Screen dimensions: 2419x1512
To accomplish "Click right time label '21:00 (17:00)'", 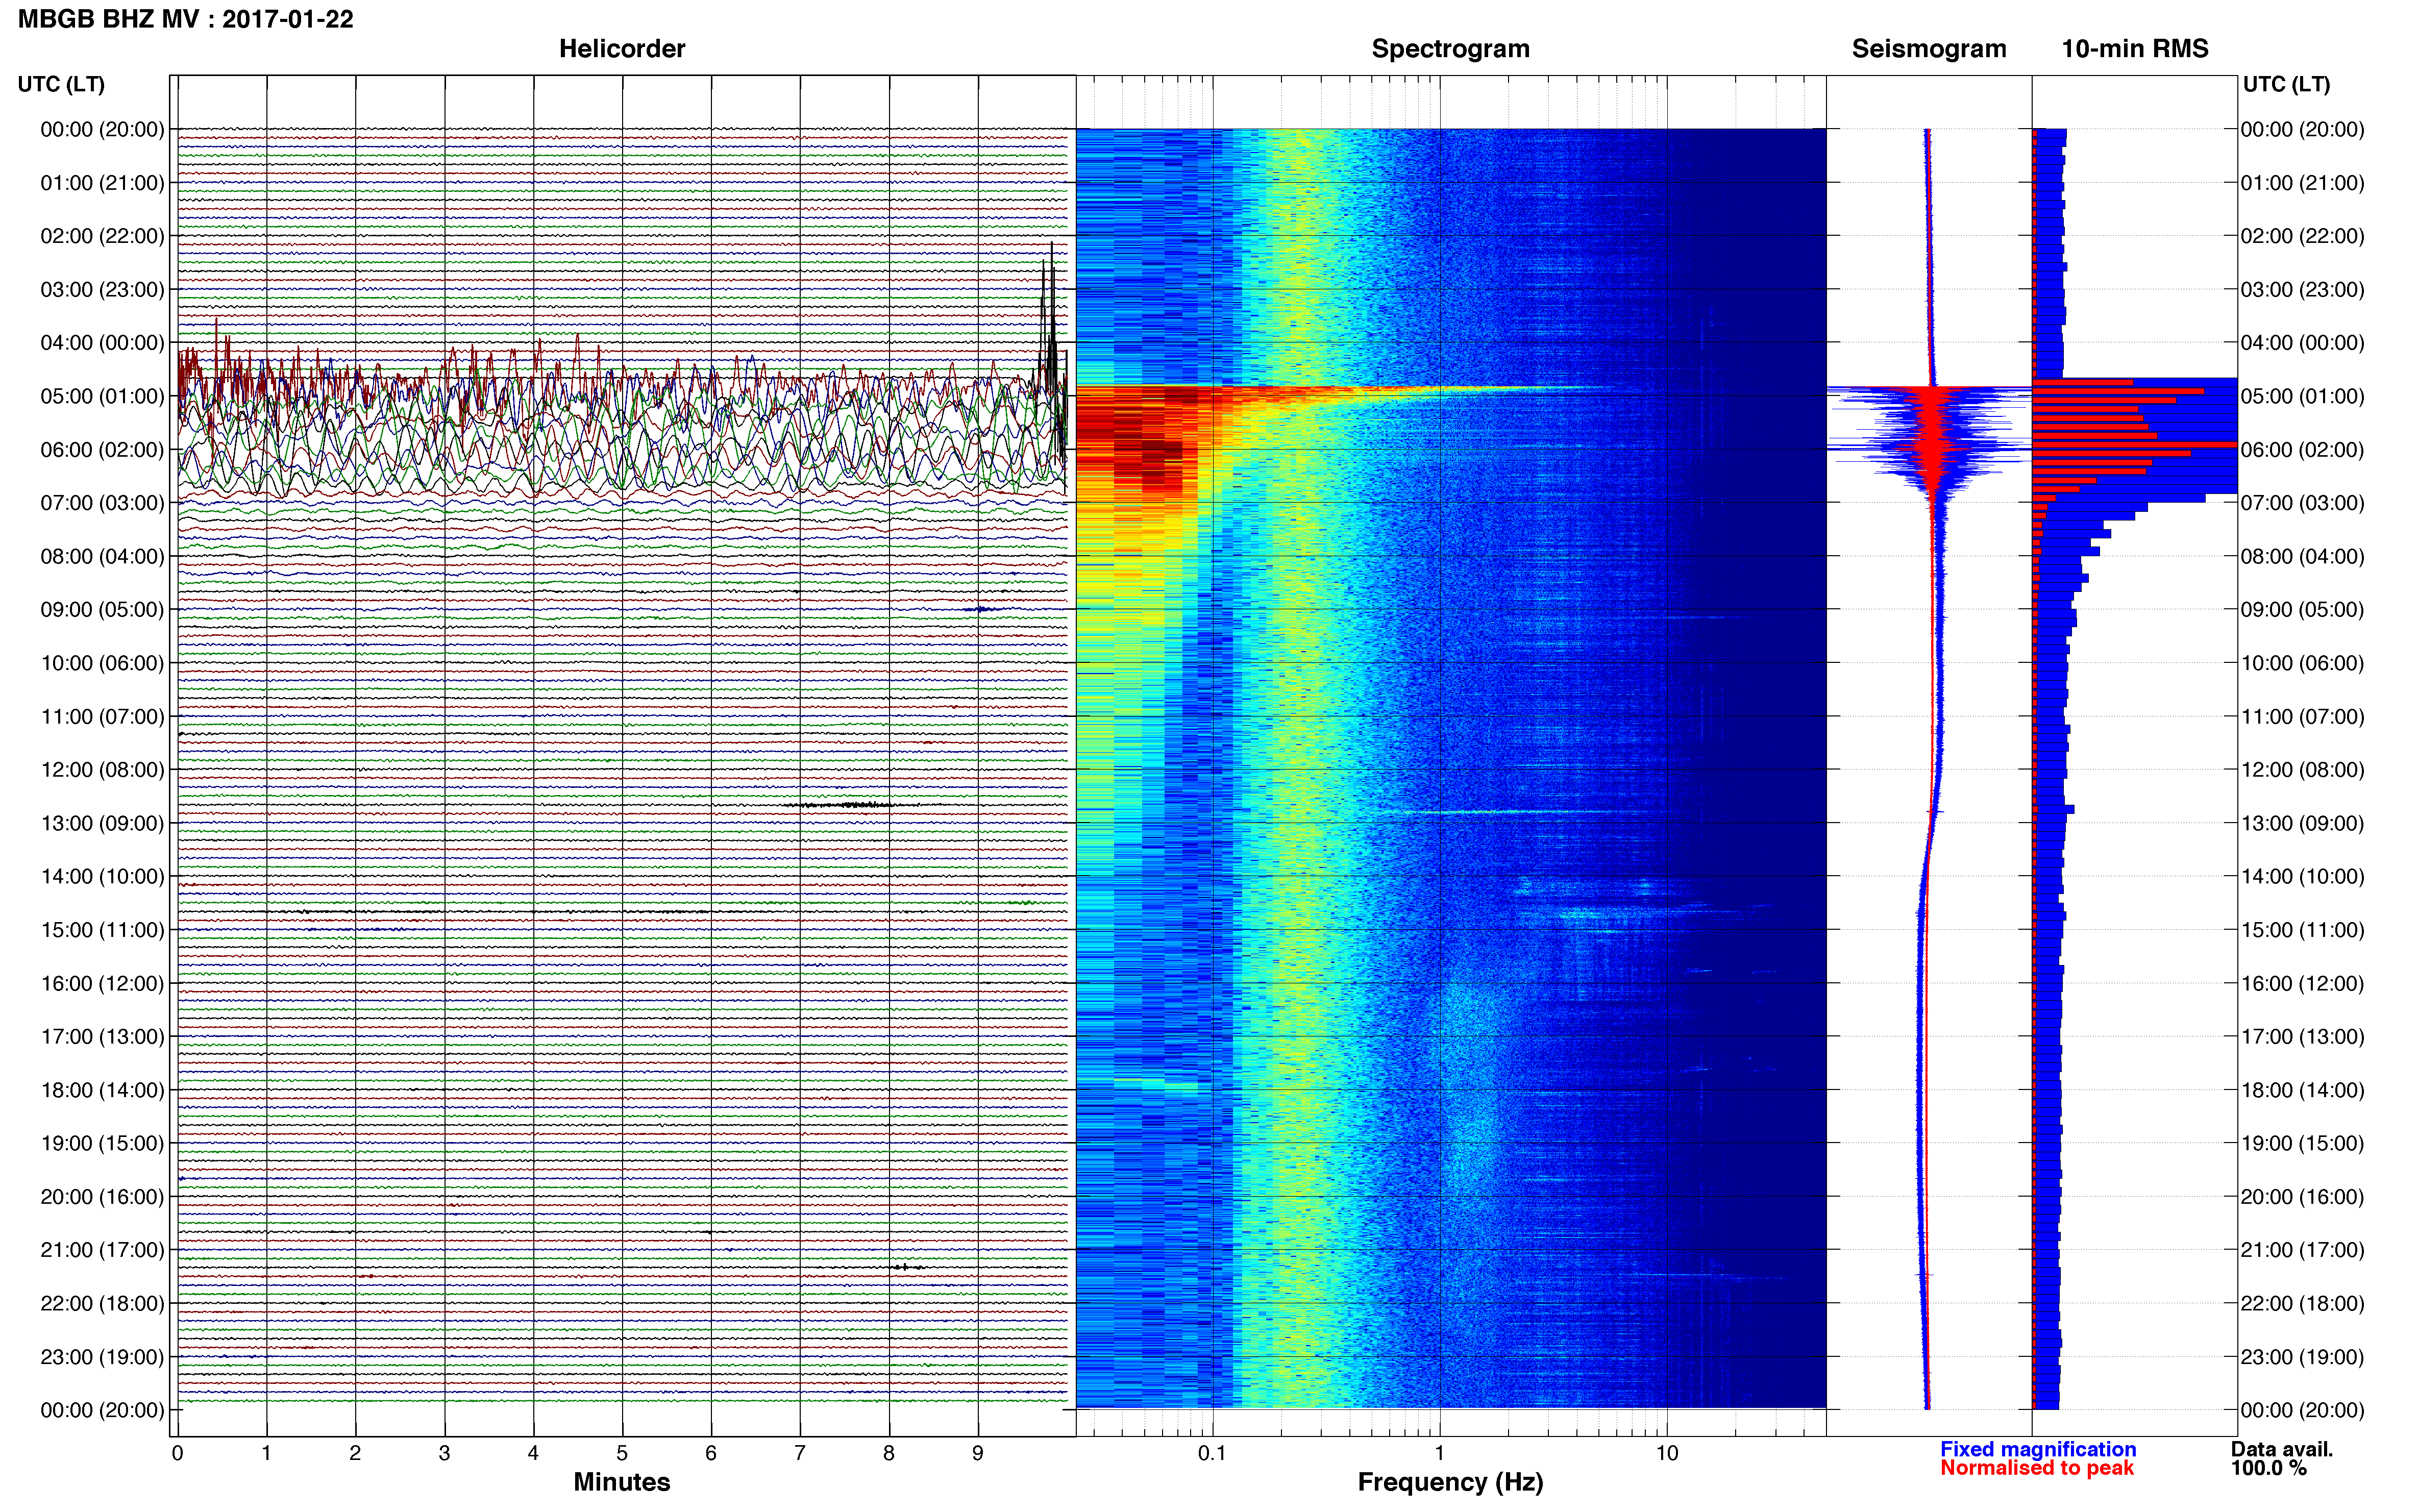I will click(2302, 1250).
